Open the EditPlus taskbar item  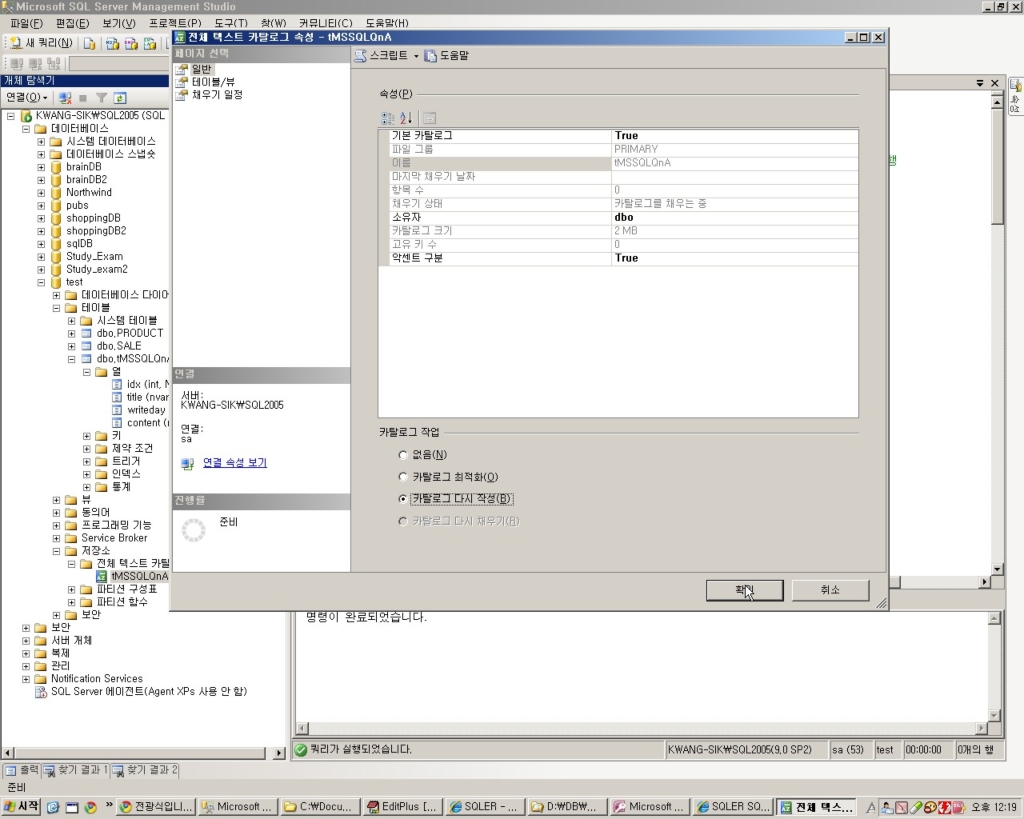(x=403, y=807)
